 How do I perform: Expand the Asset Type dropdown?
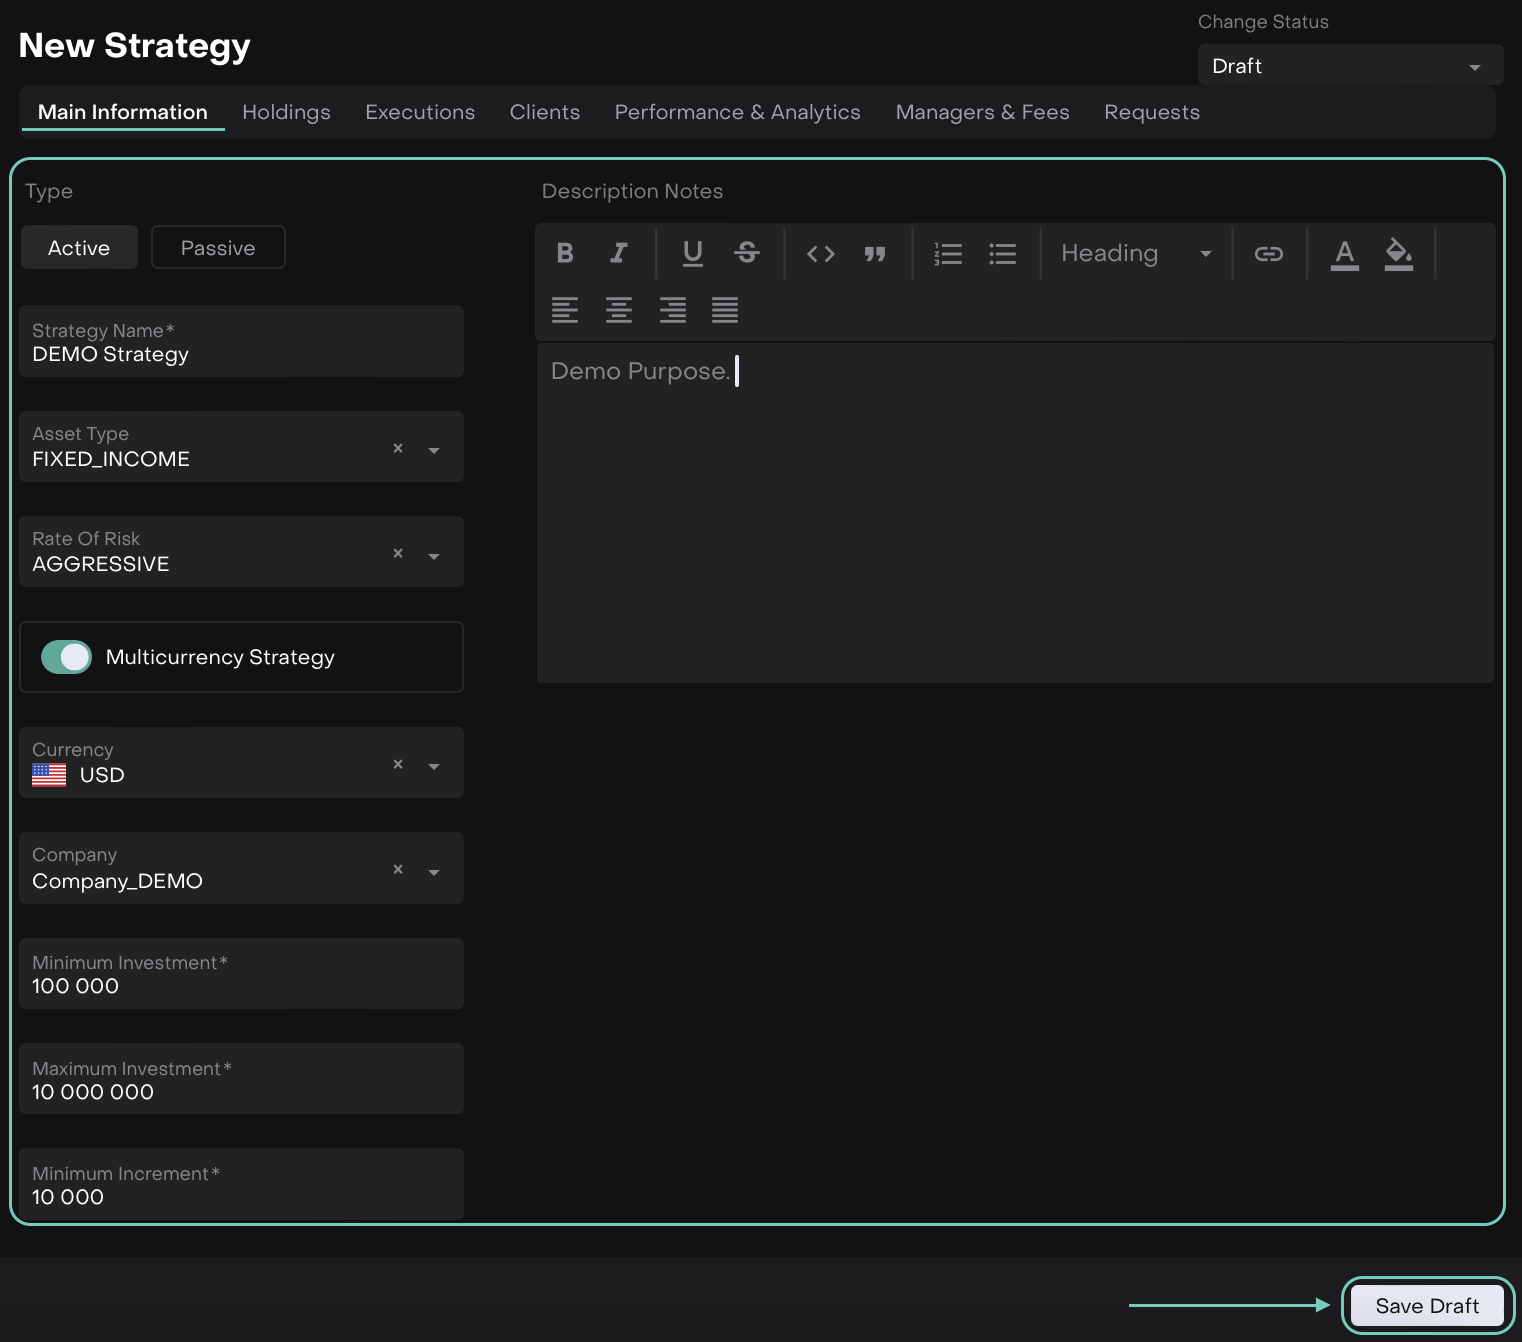tap(434, 450)
